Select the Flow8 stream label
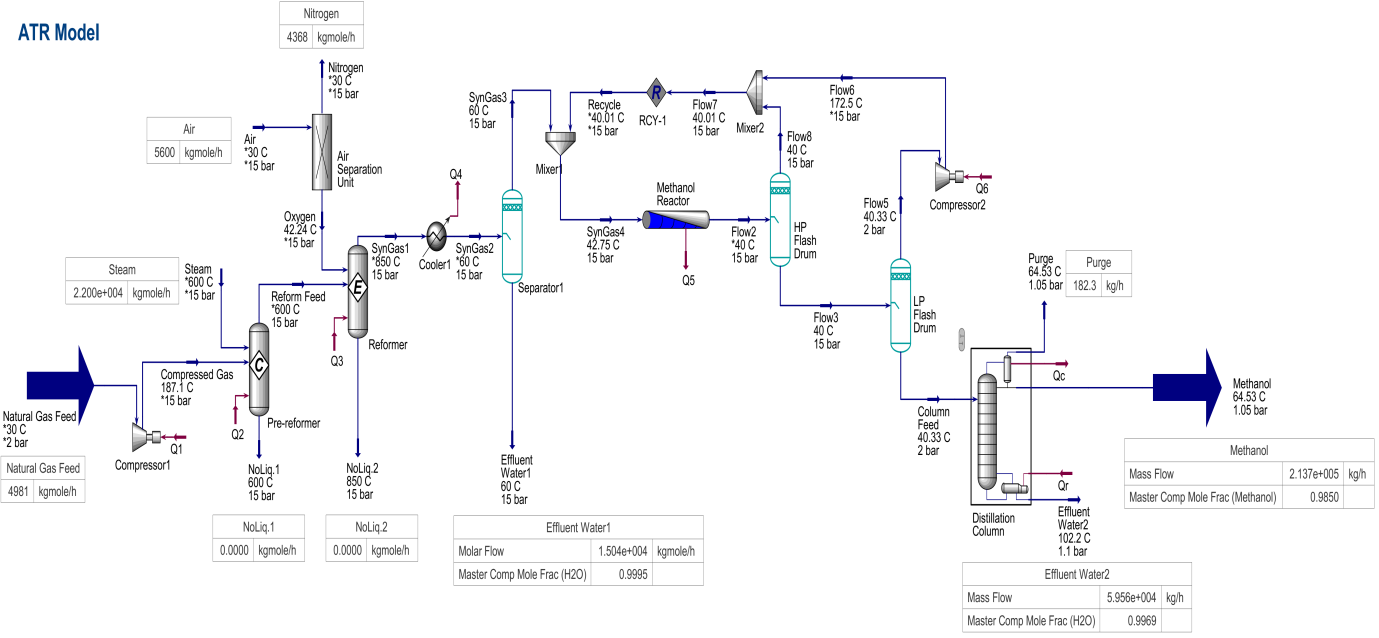Viewport: 1379px width, 638px height. click(800, 136)
